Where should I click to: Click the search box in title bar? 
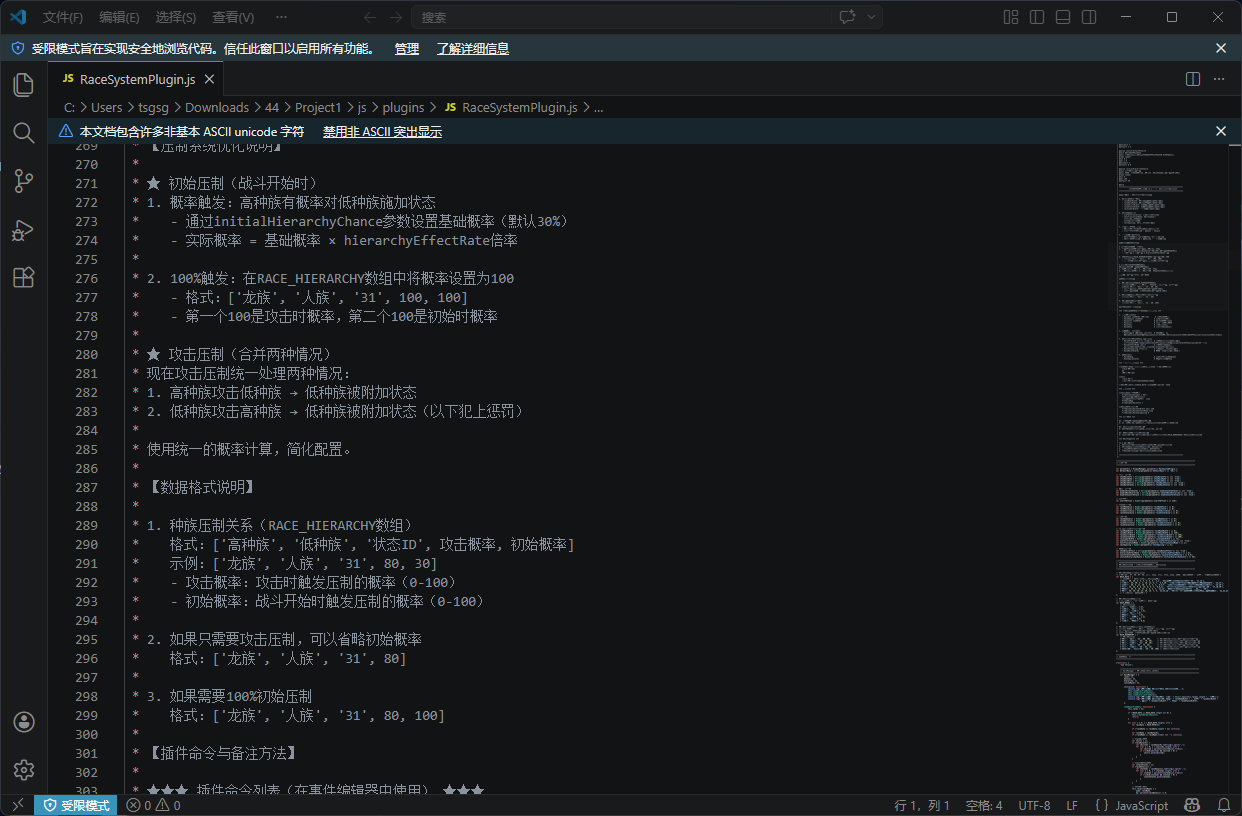pyautogui.click(x=620, y=17)
